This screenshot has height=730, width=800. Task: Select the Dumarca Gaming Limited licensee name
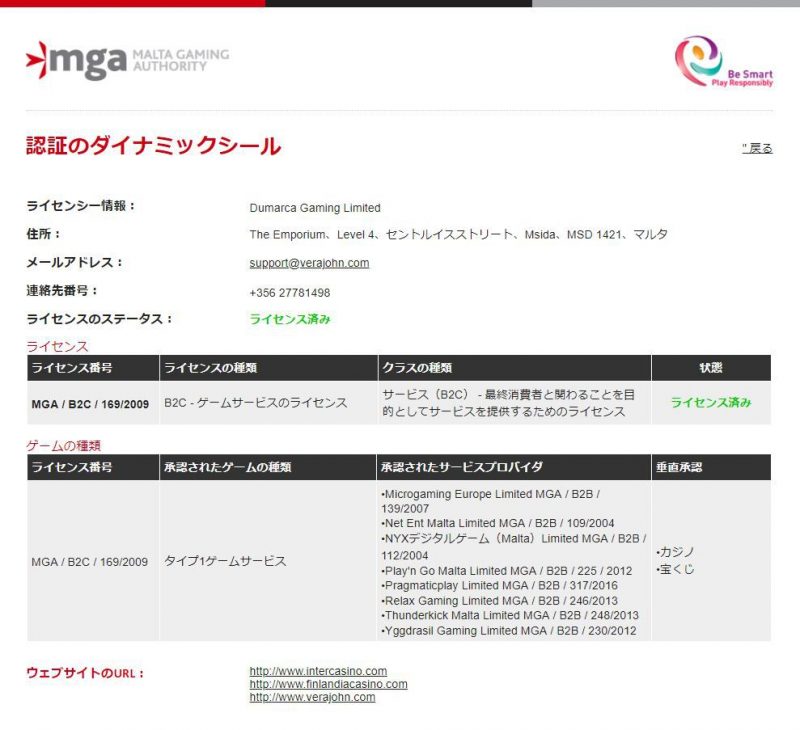click(315, 208)
